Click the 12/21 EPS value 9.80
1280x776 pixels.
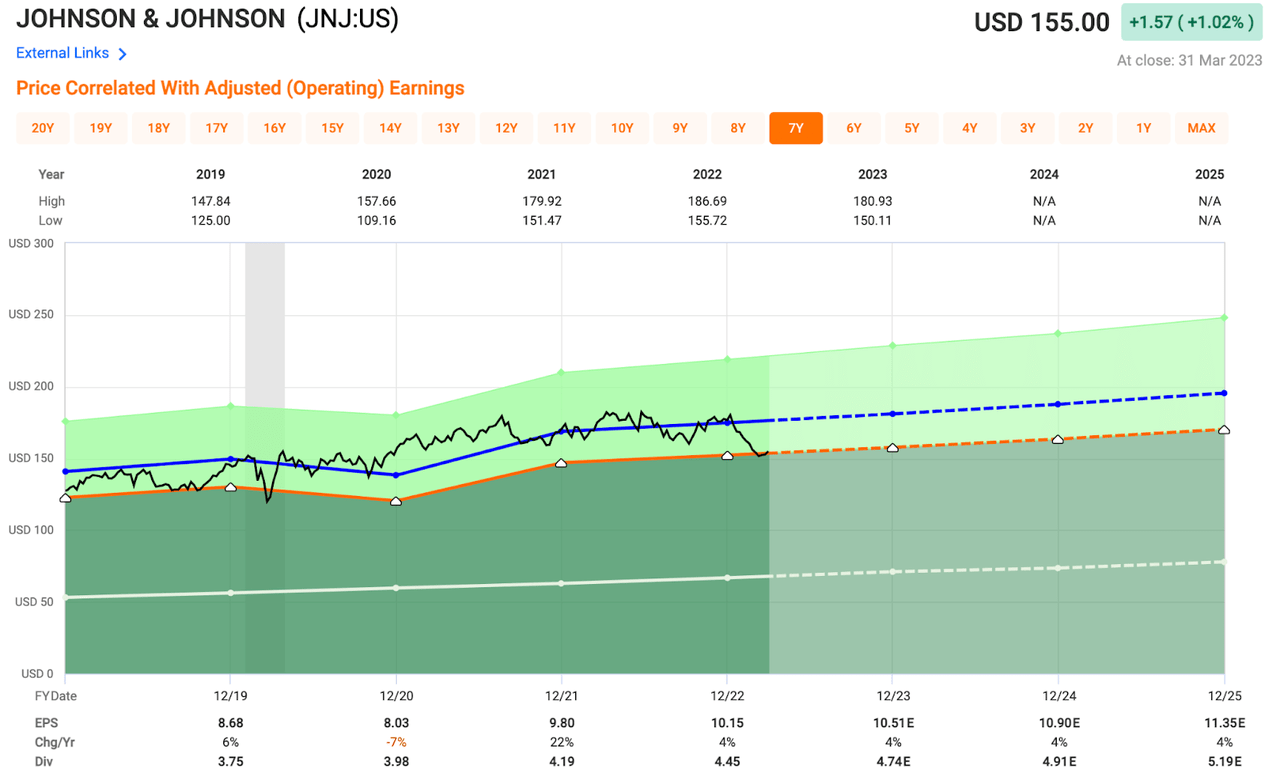562,721
